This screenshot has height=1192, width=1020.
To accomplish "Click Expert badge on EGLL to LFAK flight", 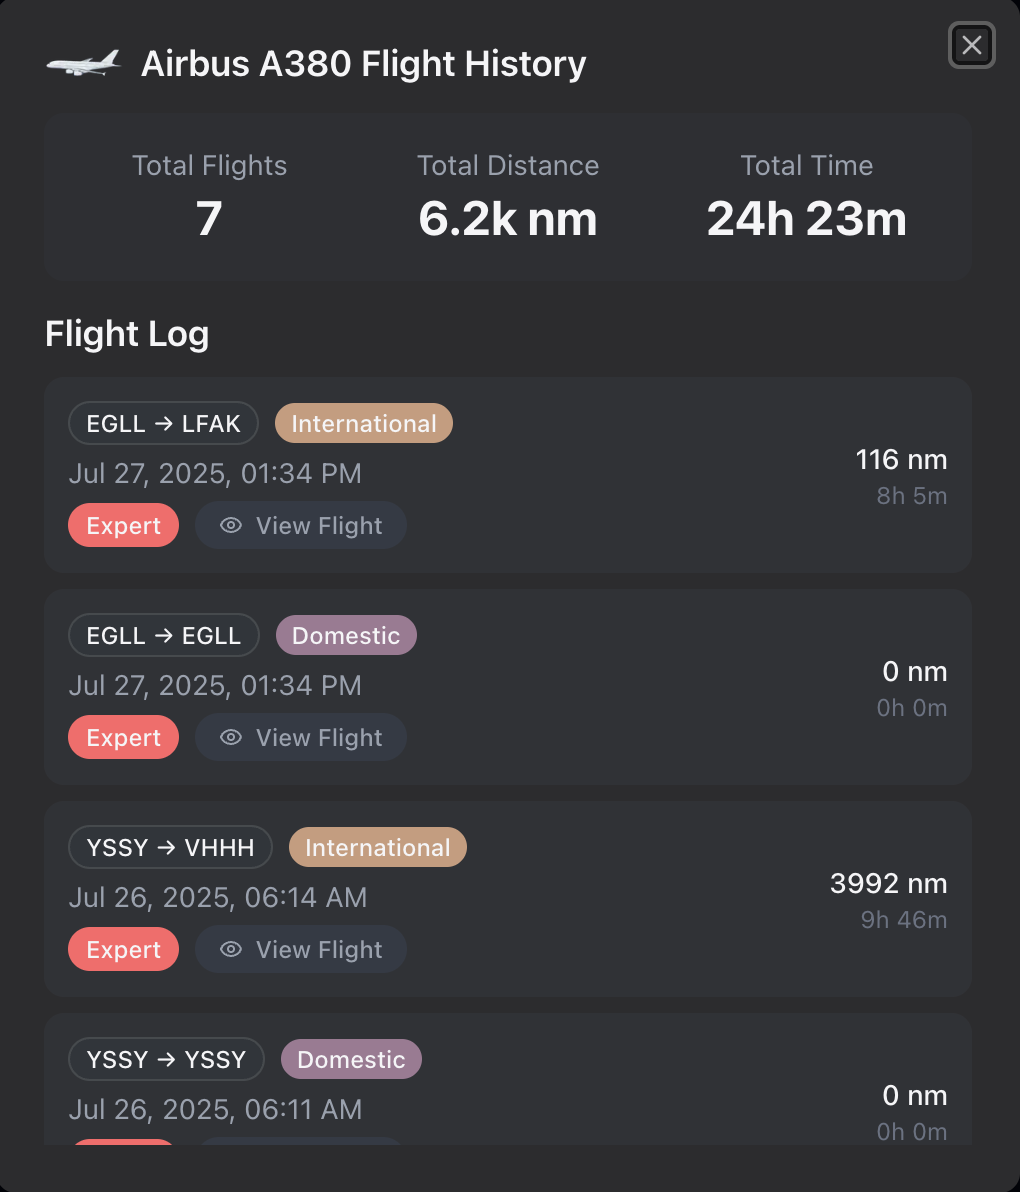I will click(123, 526).
